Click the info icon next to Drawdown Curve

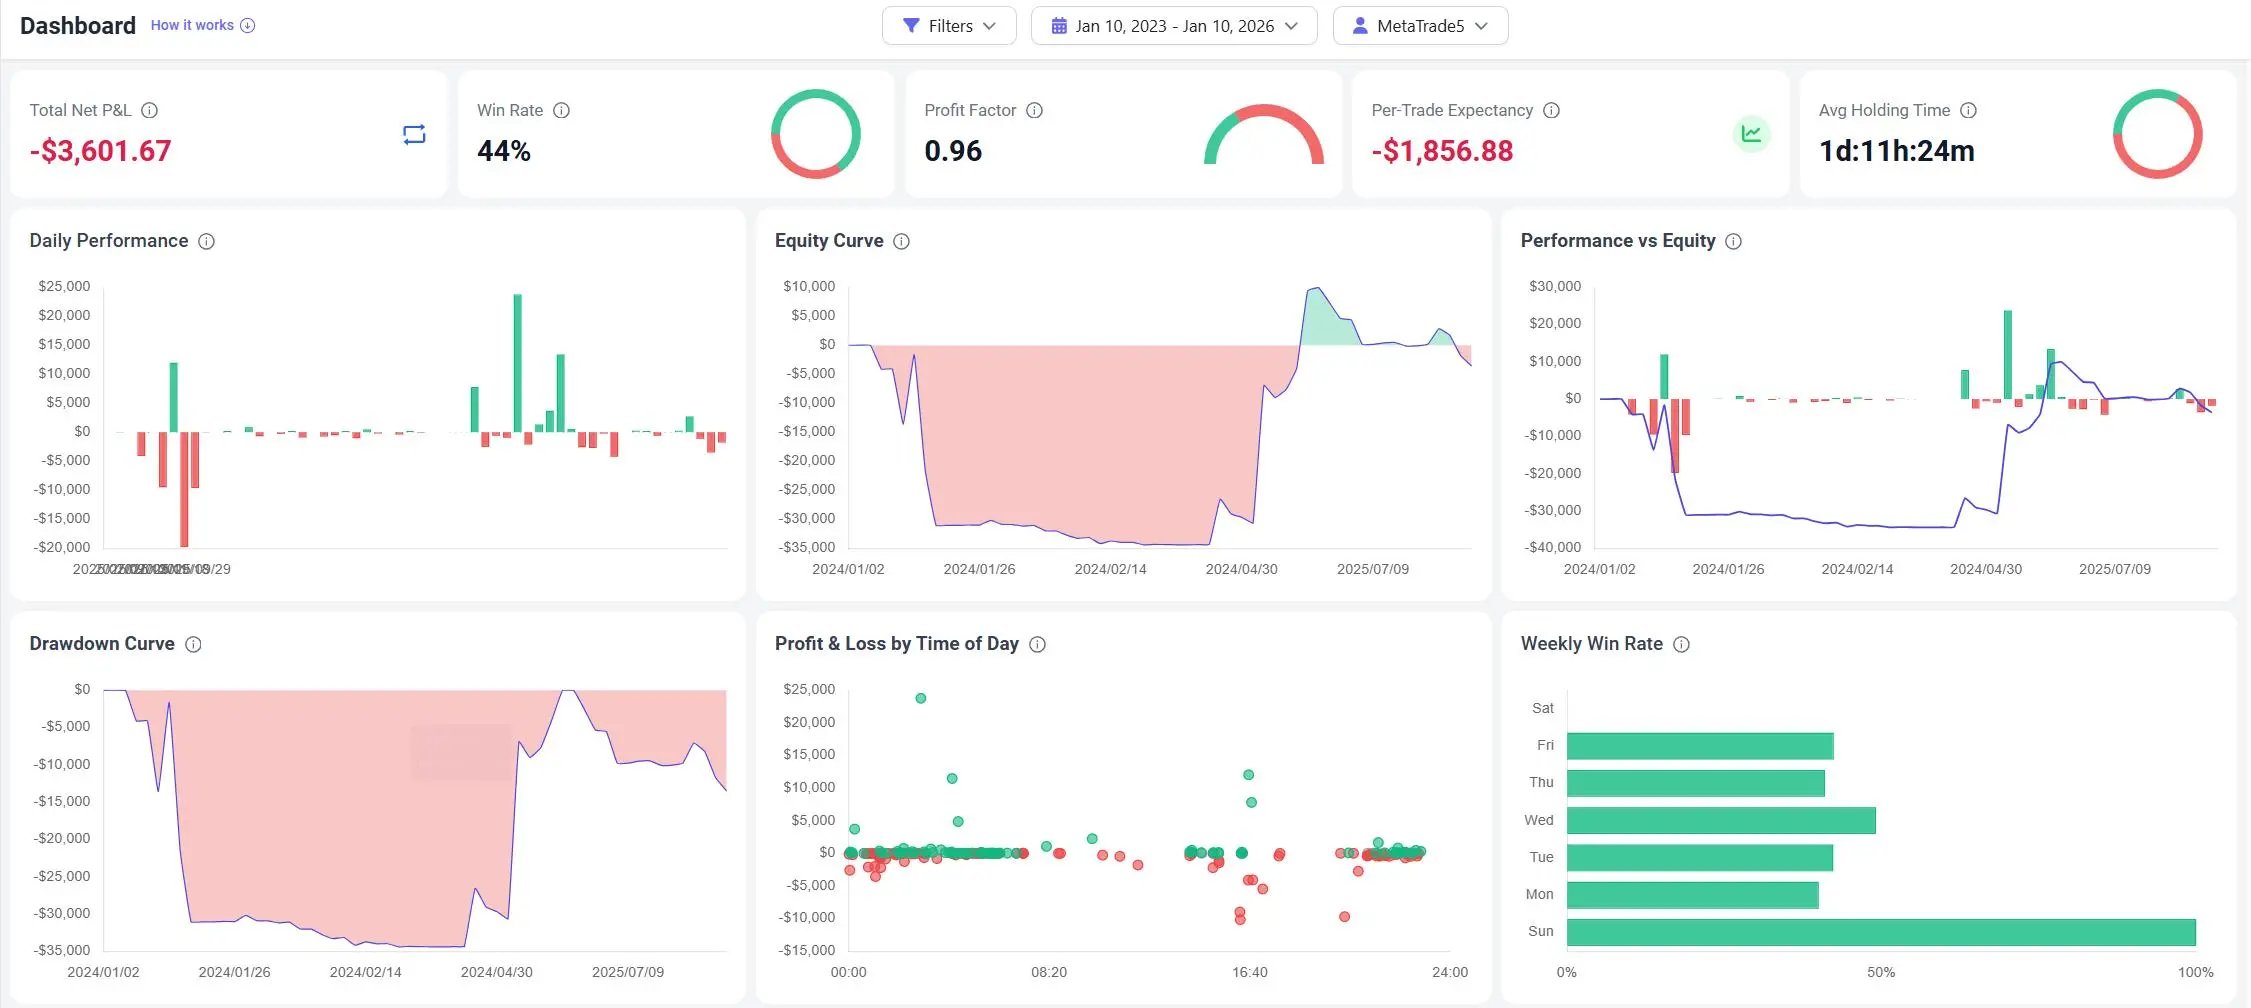tap(193, 644)
